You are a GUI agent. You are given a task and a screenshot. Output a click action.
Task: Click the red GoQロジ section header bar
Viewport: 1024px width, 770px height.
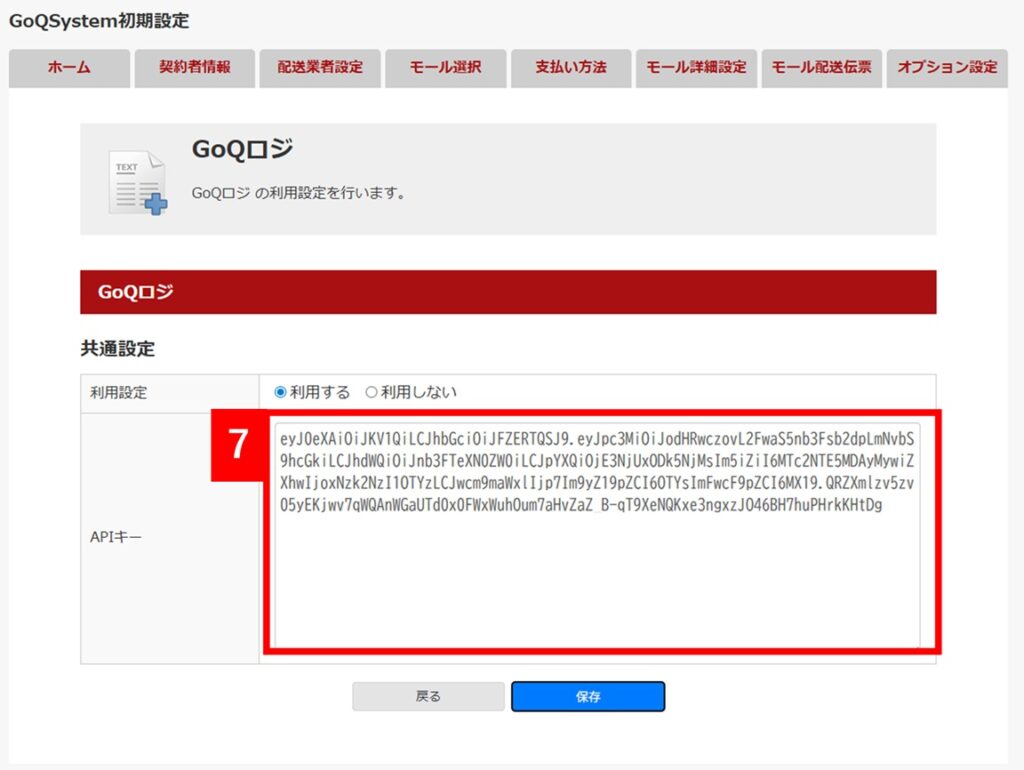(508, 292)
